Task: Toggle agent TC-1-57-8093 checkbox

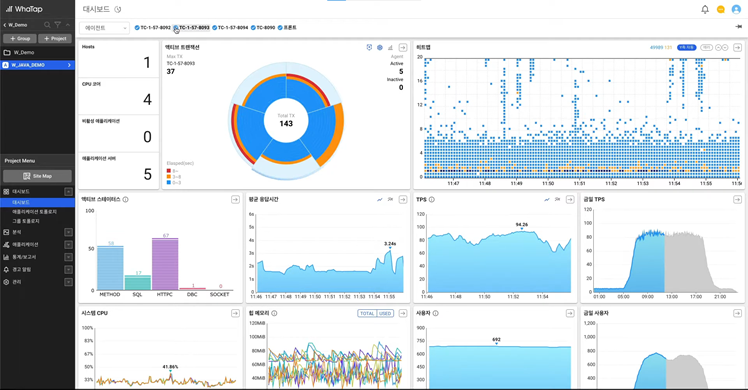Action: 176,28
